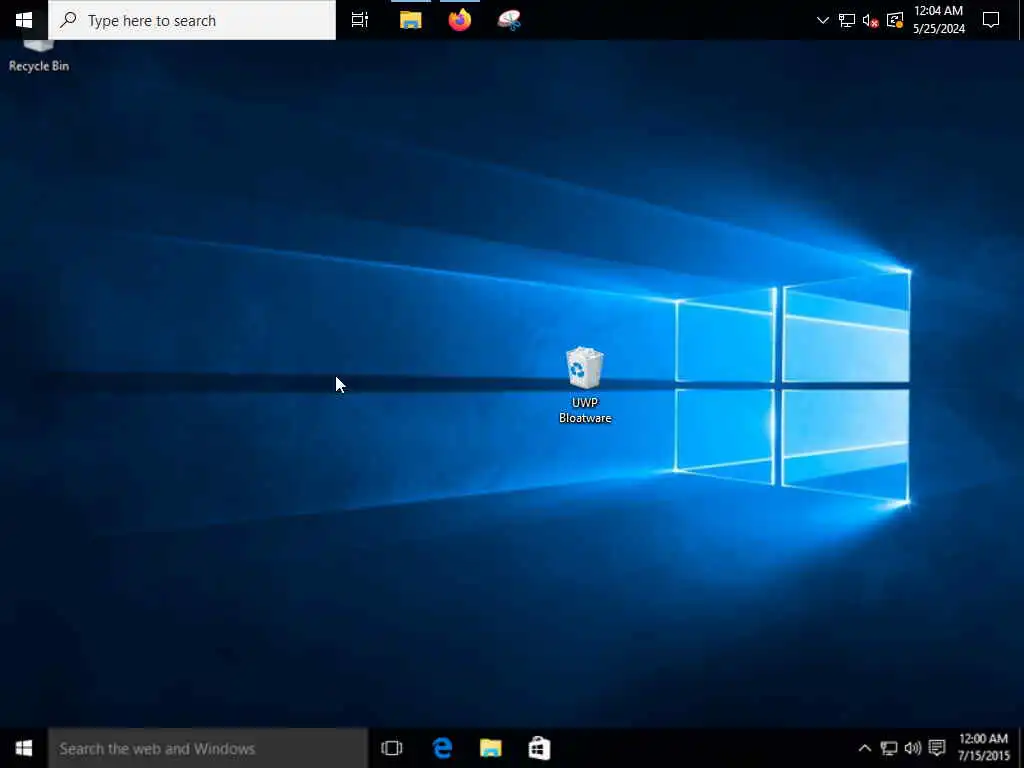Show the 12:00 AM 7/15/2015 clock
The image size is (1024, 768).
pos(984,747)
